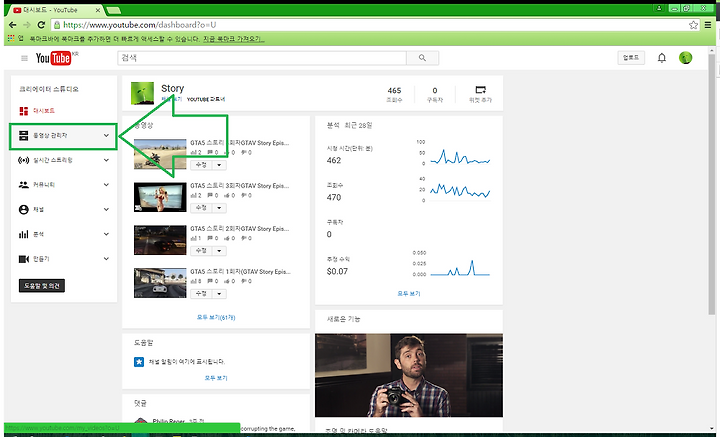This screenshot has width=720, height=437.
Task: Click the night car thumbnail of GTA5 2회차
Action: [160, 240]
